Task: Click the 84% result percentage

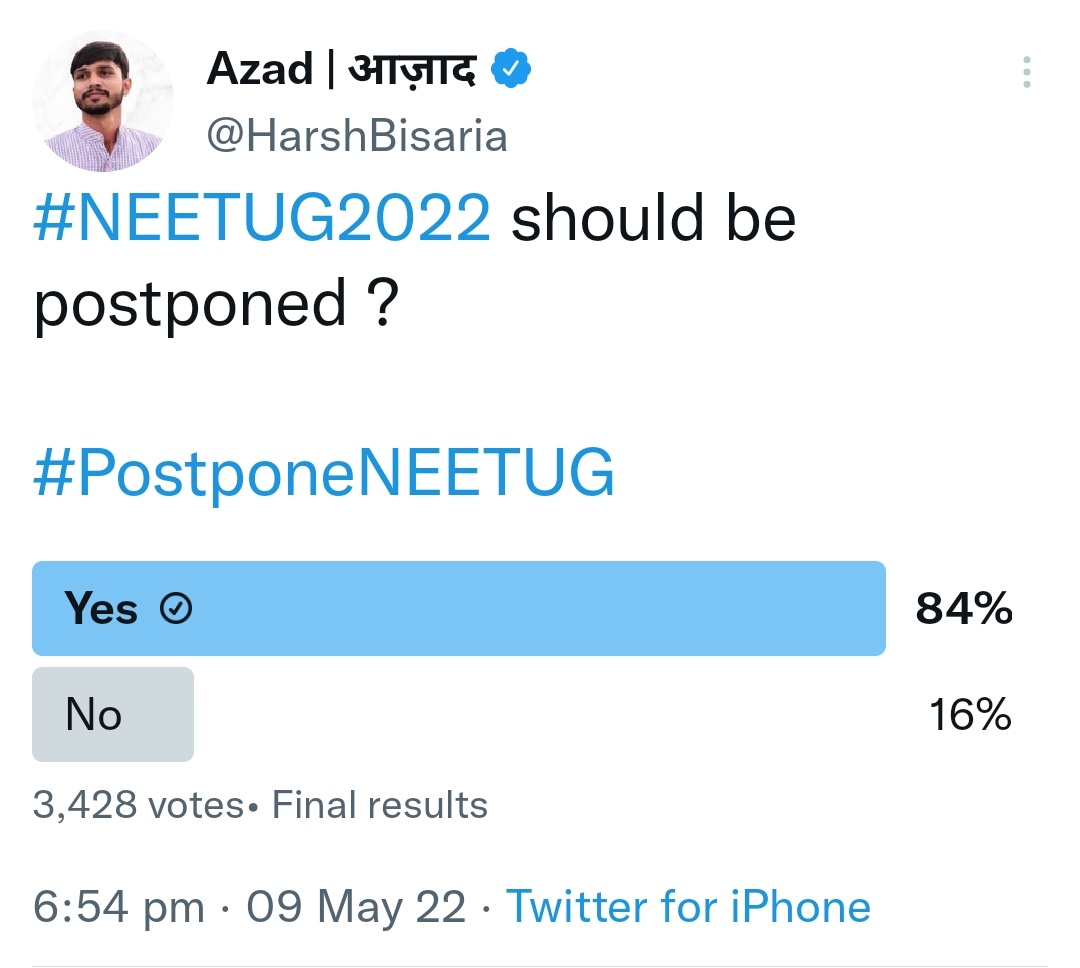Action: tap(963, 607)
